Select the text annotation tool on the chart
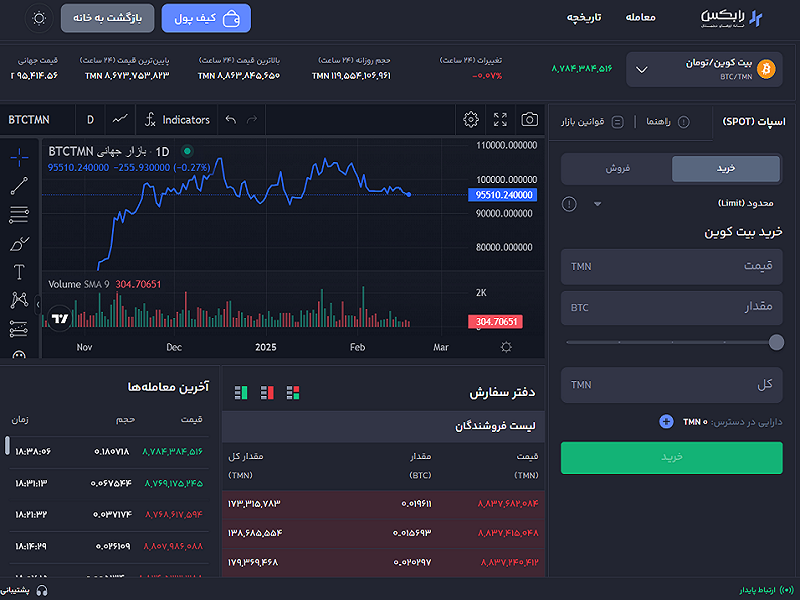Image resolution: width=800 pixels, height=600 pixels. click(x=18, y=270)
